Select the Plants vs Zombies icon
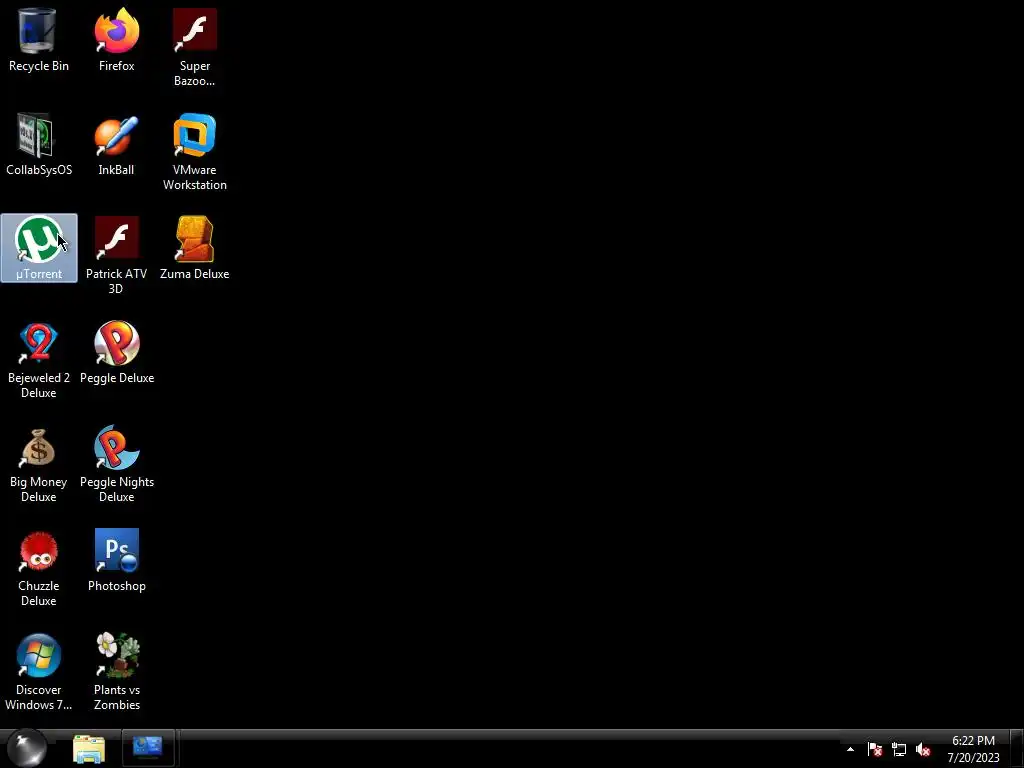The height and width of the screenshot is (768, 1024). tap(116, 671)
